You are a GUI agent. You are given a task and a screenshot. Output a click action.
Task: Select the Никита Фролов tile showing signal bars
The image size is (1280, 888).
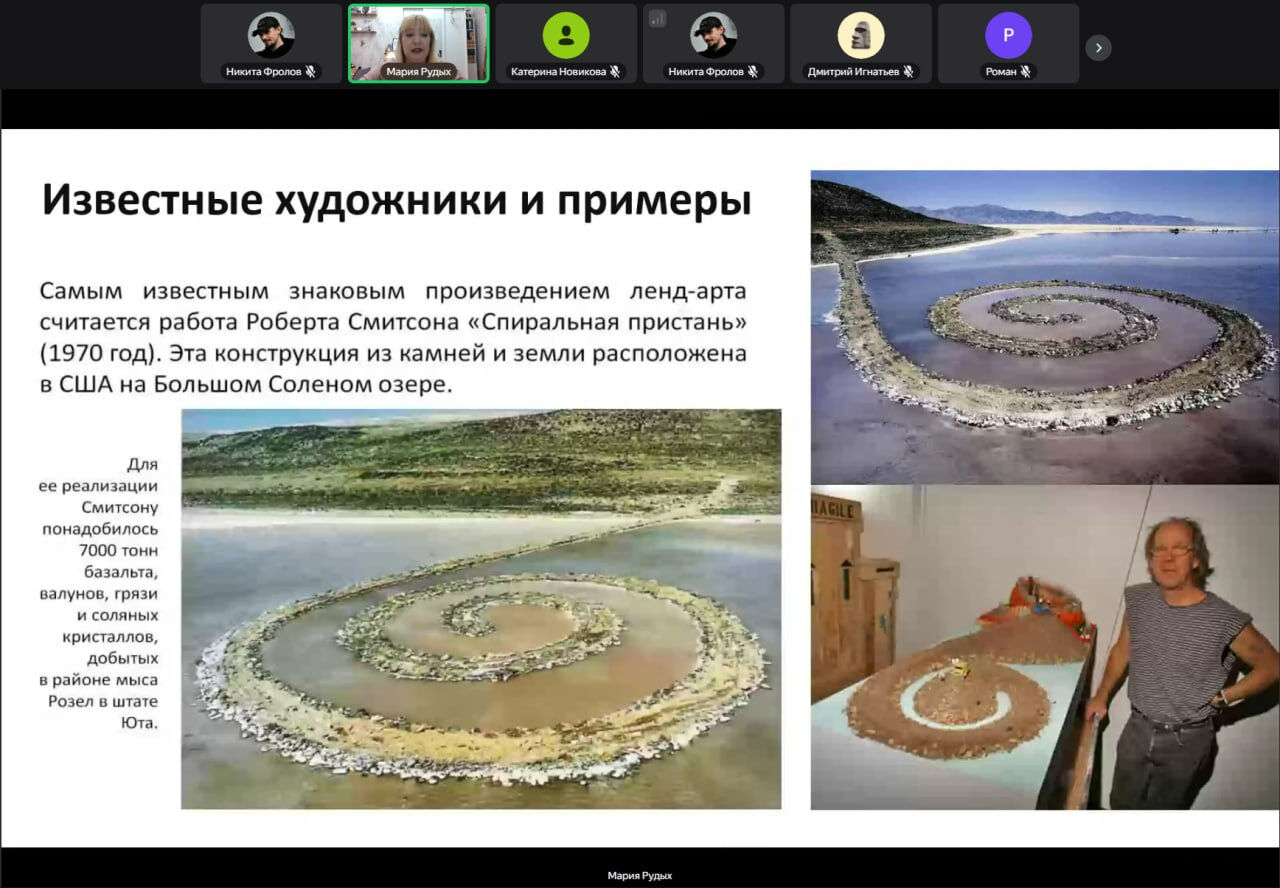pyautogui.click(x=714, y=43)
